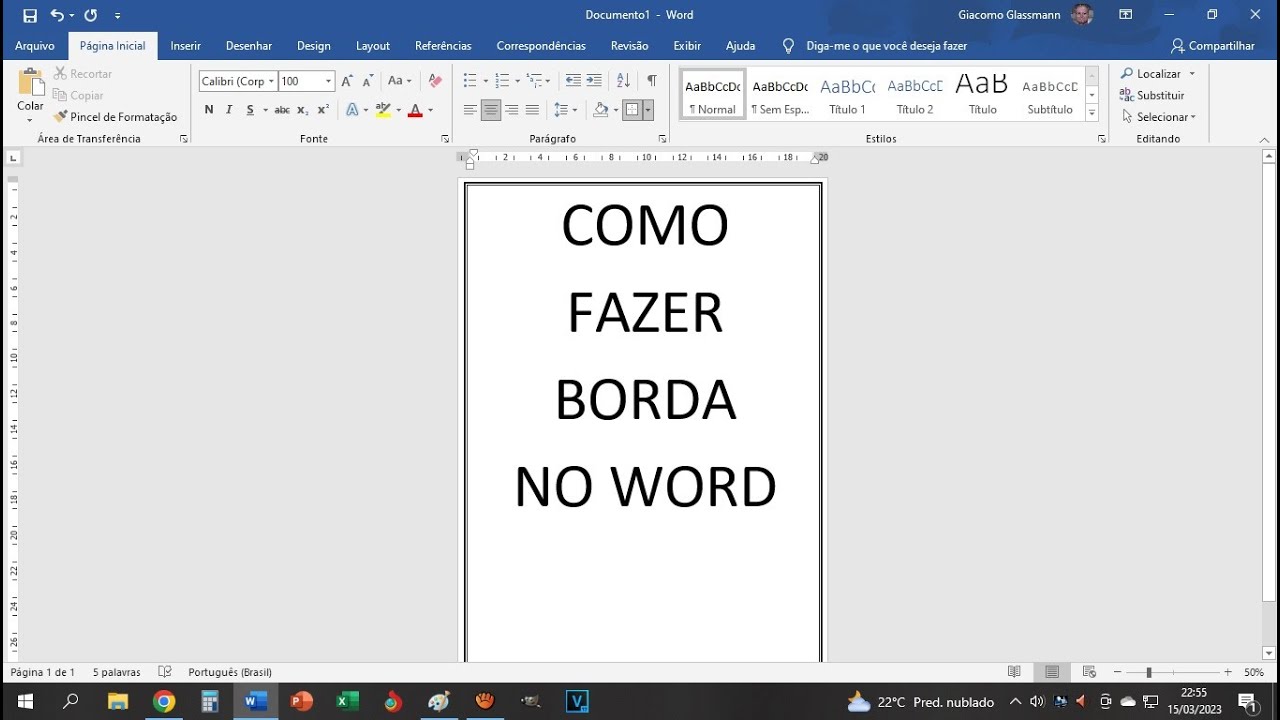
Task: Apply the Título 1 style
Action: coord(847,96)
